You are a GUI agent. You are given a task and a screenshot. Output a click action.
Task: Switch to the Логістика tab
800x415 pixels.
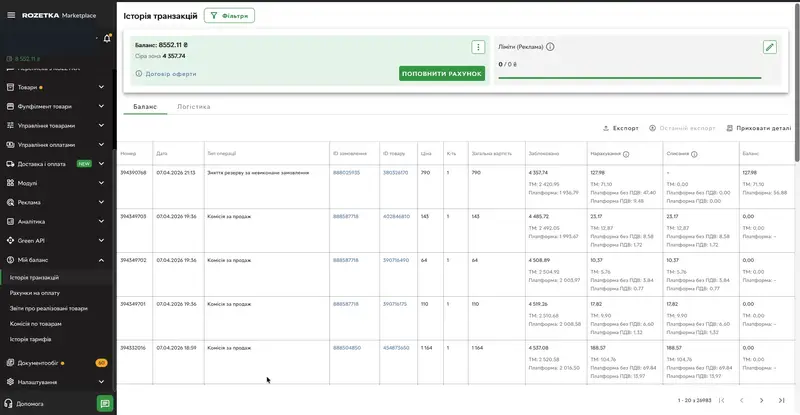click(x=193, y=105)
